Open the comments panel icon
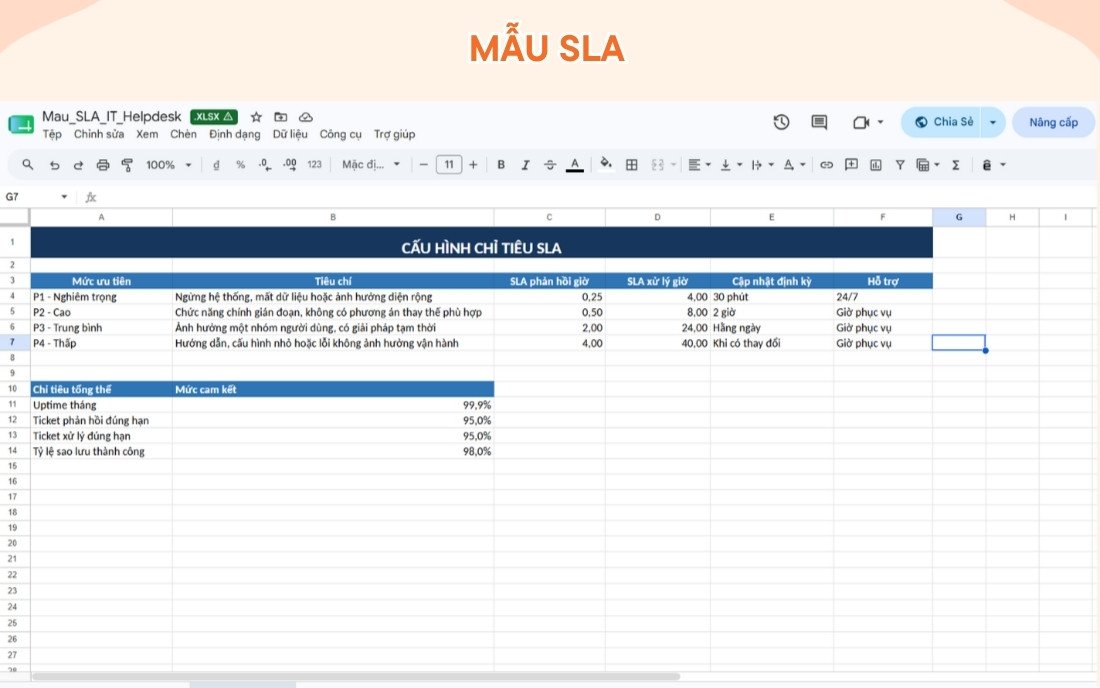This screenshot has width=1100, height=688. click(819, 122)
